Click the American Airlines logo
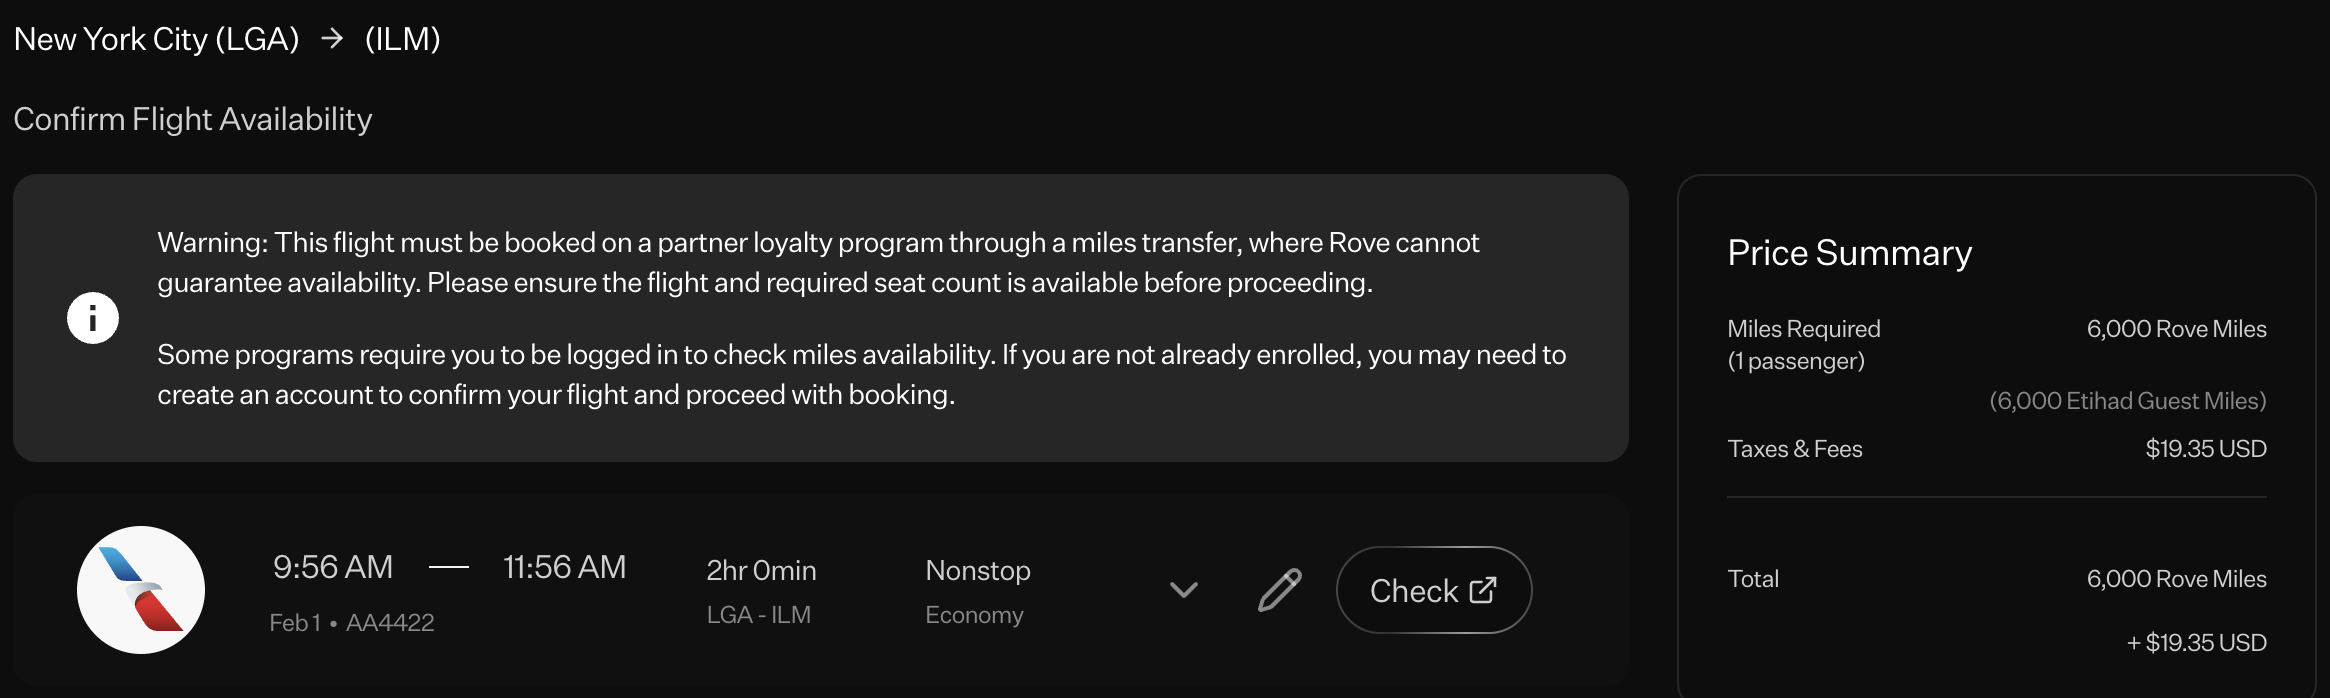 pyautogui.click(x=141, y=590)
